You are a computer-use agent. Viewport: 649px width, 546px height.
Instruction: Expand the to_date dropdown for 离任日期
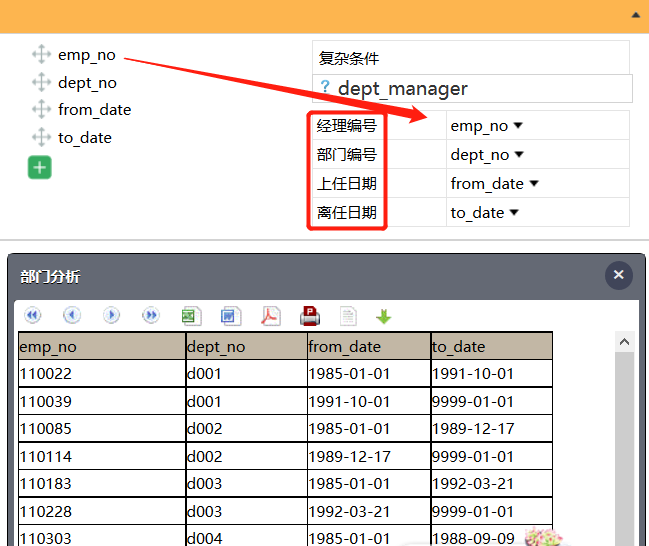tap(513, 212)
